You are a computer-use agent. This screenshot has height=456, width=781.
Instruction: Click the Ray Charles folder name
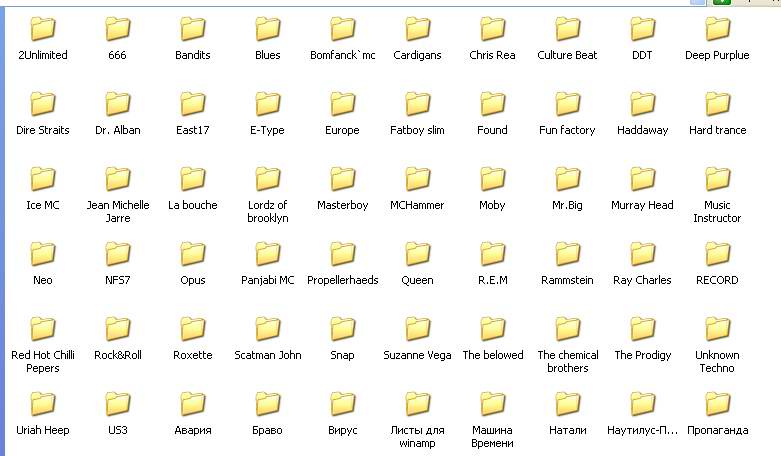[x=643, y=281]
